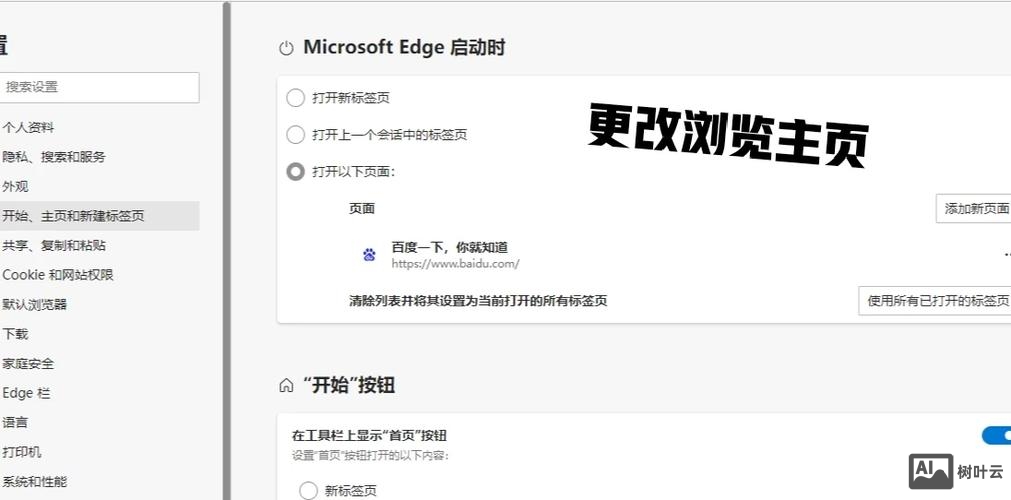Image resolution: width=1011 pixels, height=500 pixels.
Task: Toggle the show home button switch
Action: 996,435
